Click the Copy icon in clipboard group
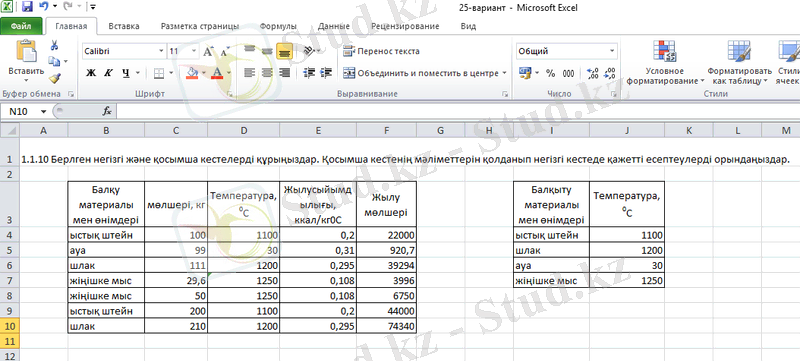 54,62
